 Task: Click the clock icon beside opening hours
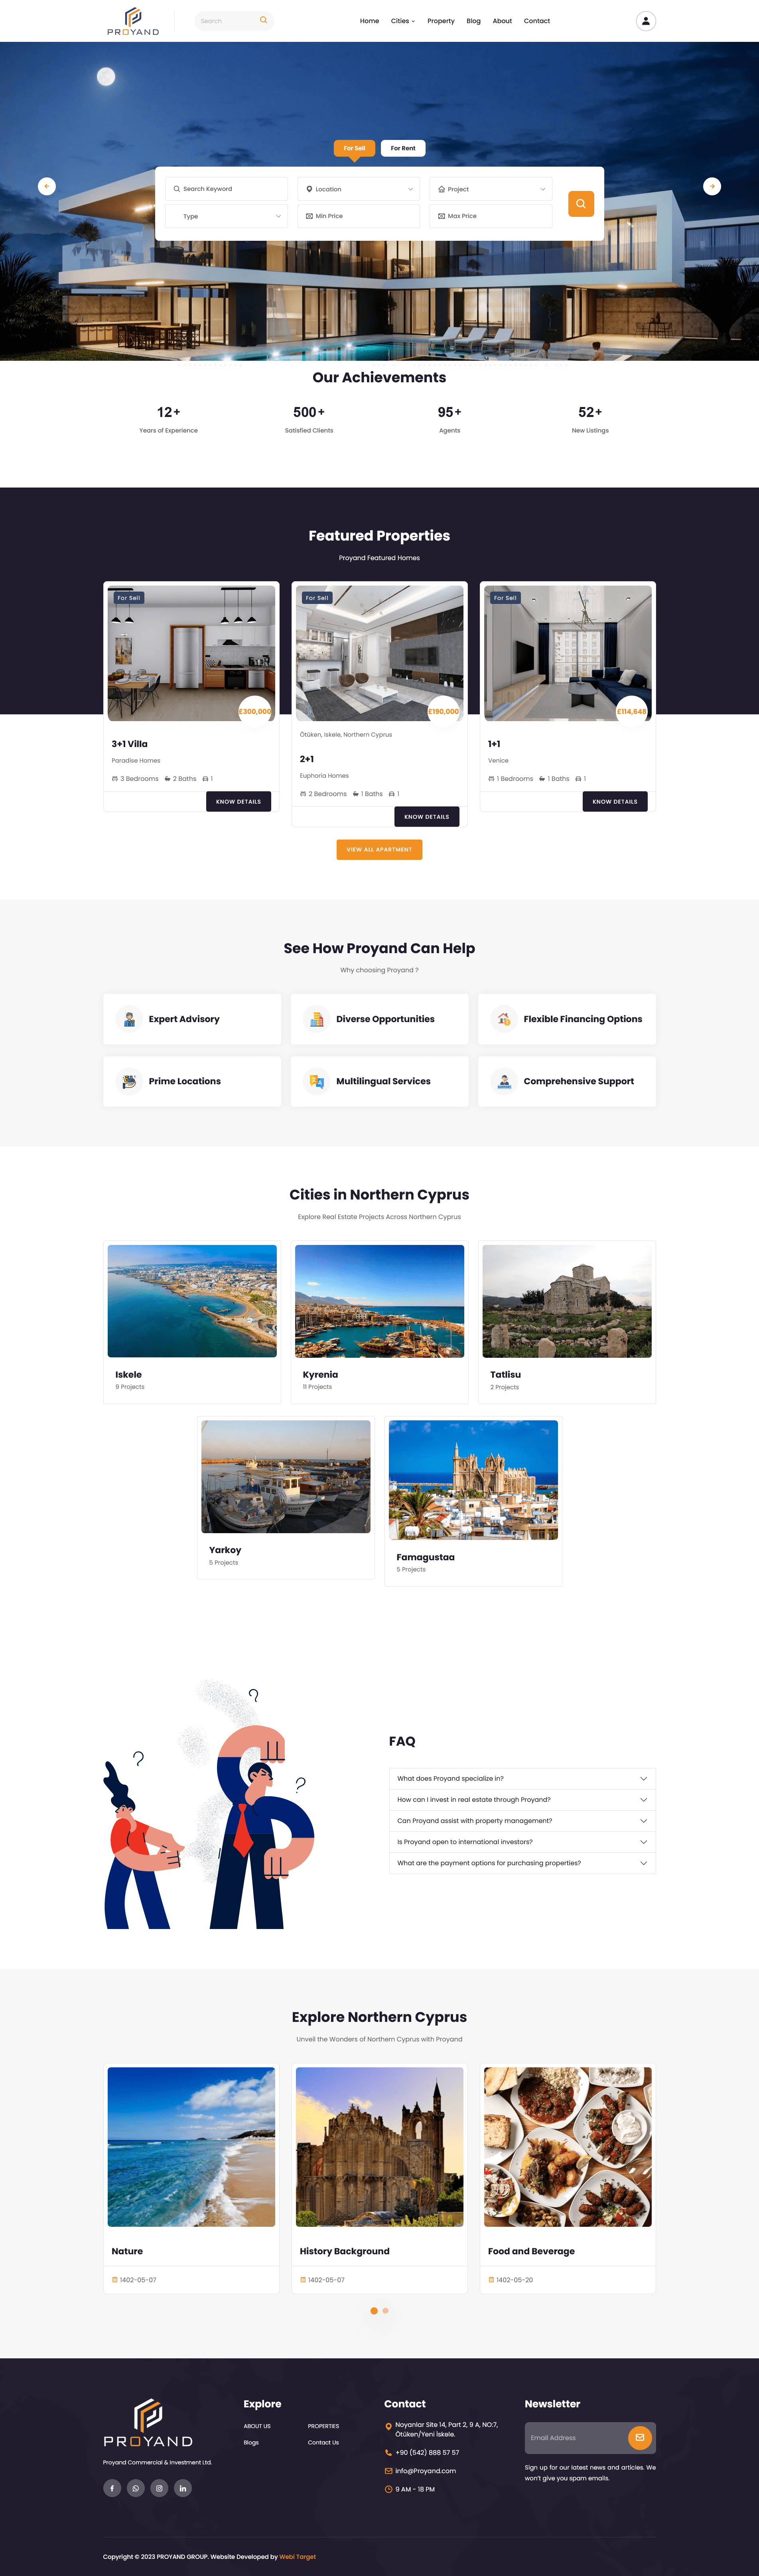pyautogui.click(x=388, y=2489)
